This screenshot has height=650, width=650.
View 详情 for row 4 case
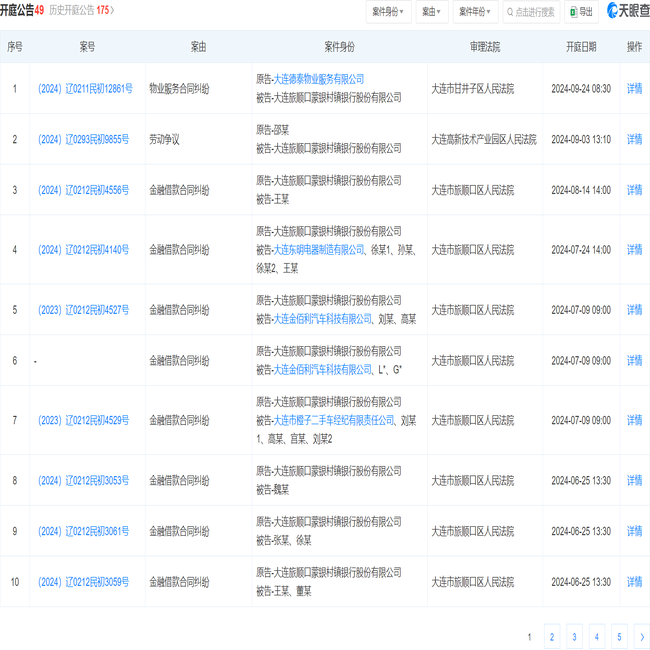coord(634,250)
